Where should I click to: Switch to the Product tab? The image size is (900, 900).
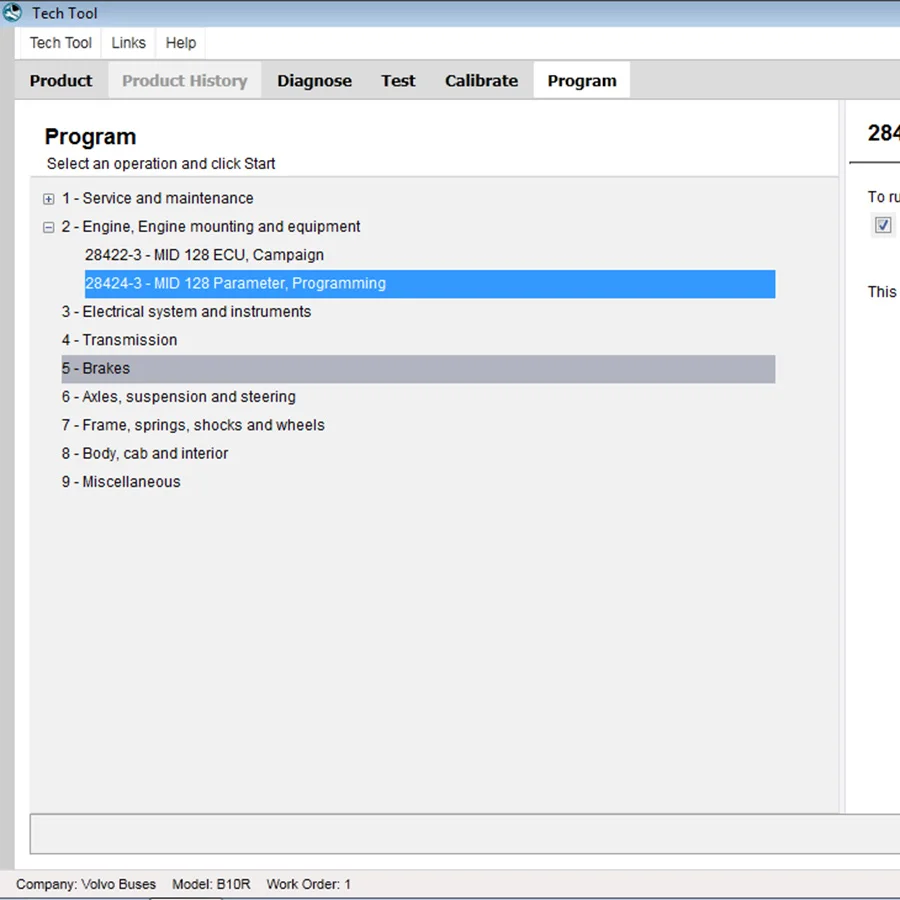(61, 80)
